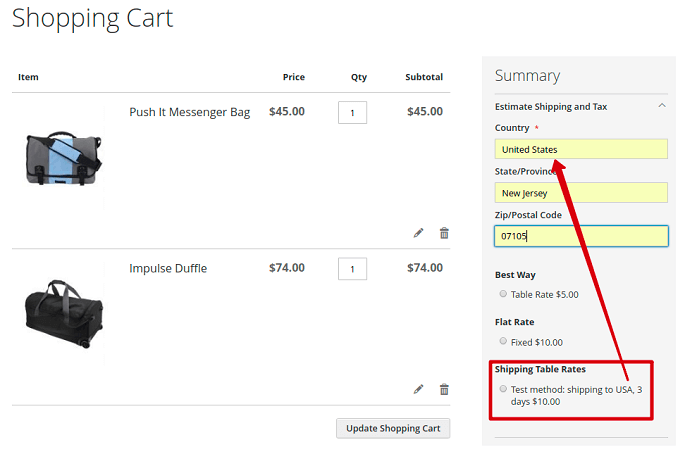Click the Update Shopping Cart button
685x466 pixels.
[393, 428]
